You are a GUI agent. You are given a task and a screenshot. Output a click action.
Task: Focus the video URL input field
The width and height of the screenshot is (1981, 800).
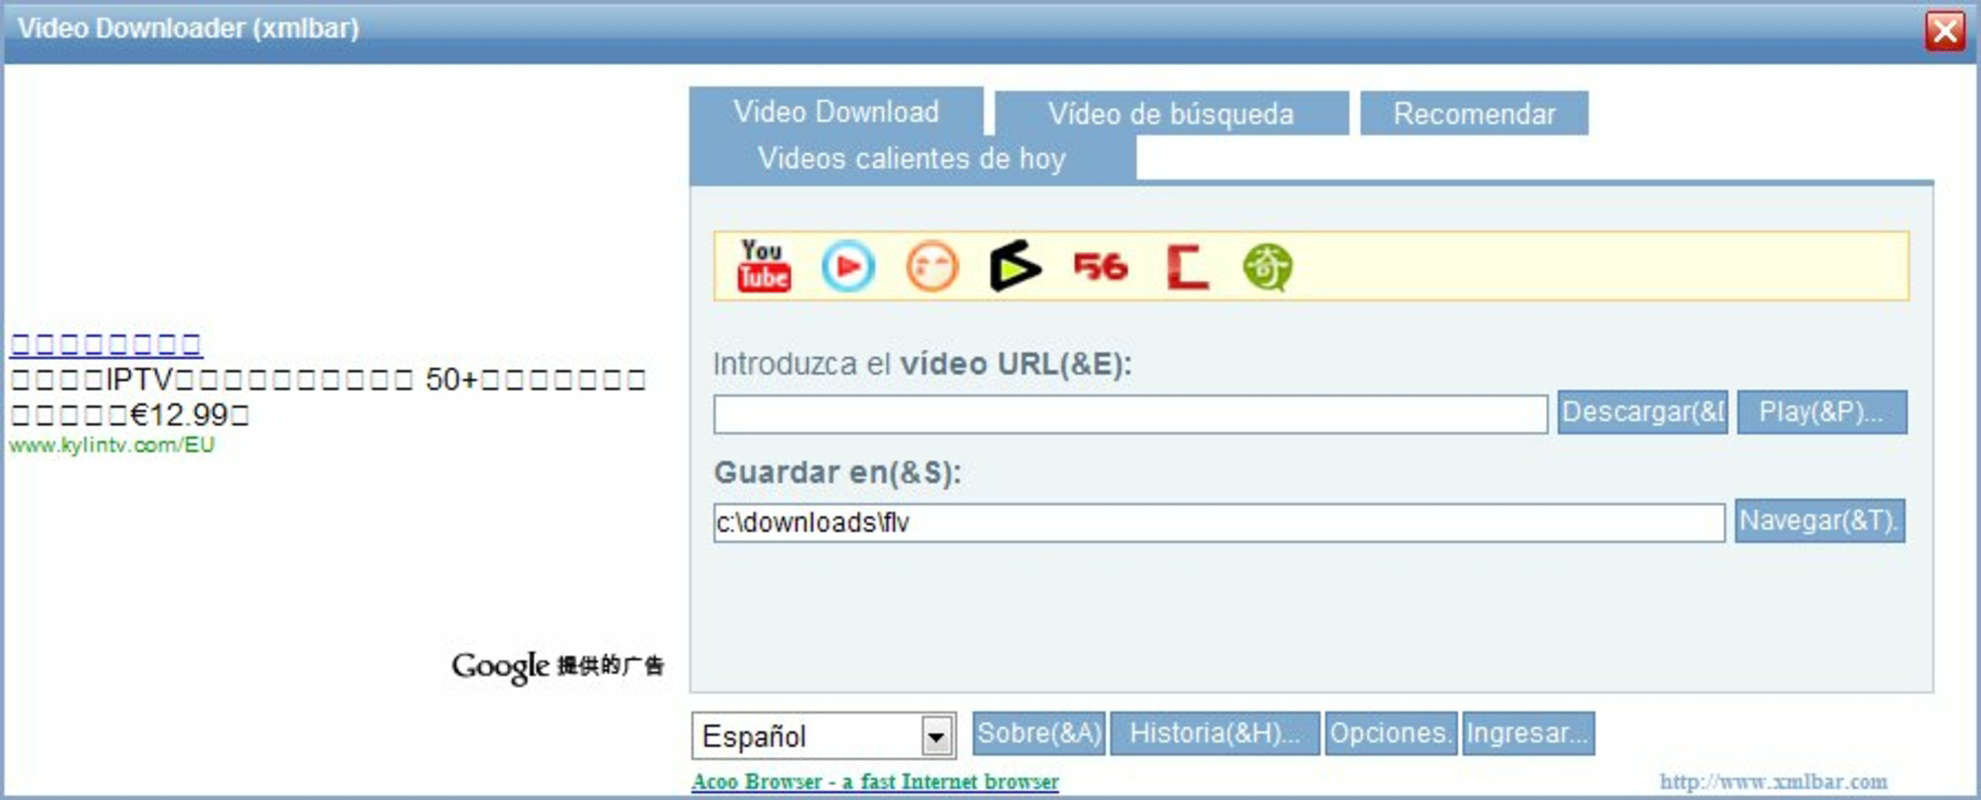tap(1130, 414)
